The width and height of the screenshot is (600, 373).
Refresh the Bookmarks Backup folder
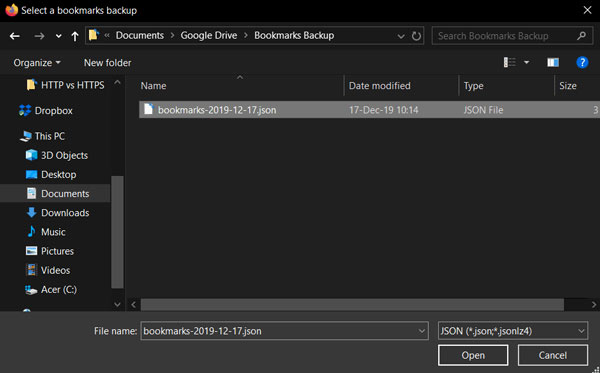pyautogui.click(x=416, y=36)
